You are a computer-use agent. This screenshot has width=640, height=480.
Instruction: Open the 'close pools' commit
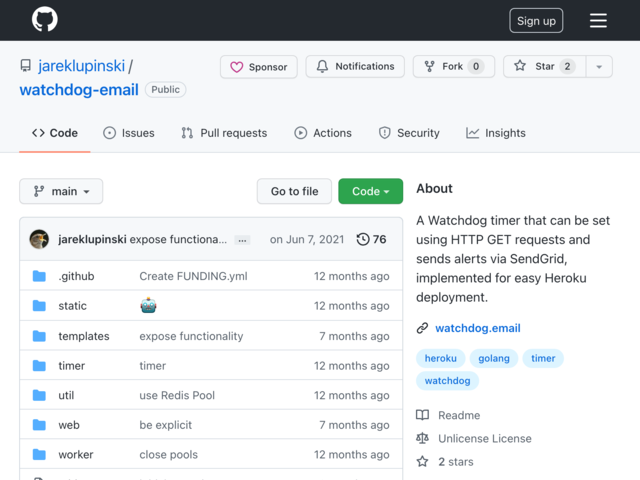pyautogui.click(x=169, y=455)
